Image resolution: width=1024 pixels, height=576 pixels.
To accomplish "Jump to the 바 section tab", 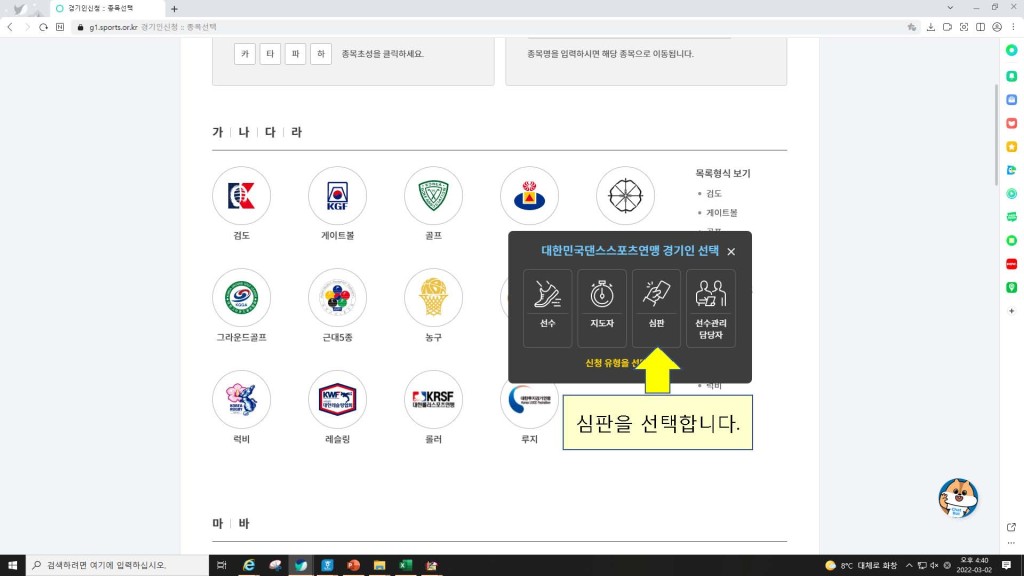I will point(244,524).
